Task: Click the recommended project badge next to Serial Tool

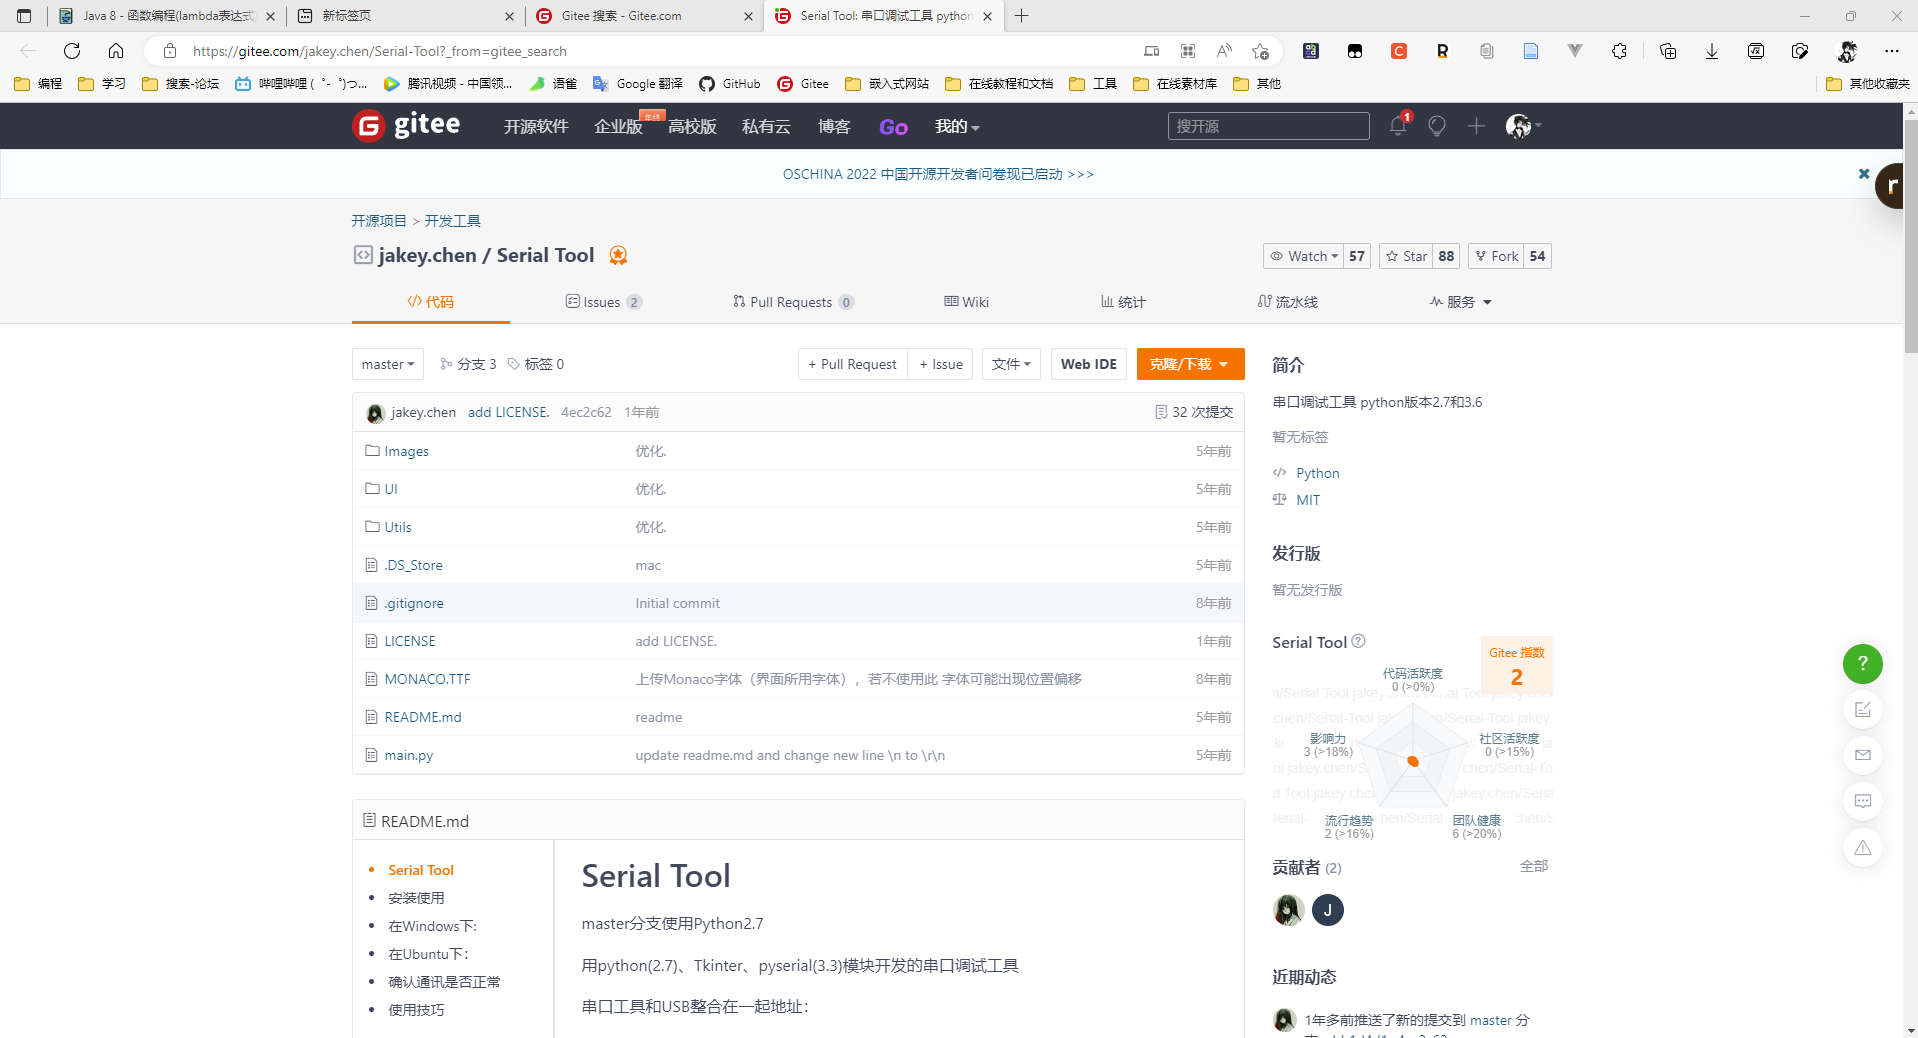Action: (618, 256)
